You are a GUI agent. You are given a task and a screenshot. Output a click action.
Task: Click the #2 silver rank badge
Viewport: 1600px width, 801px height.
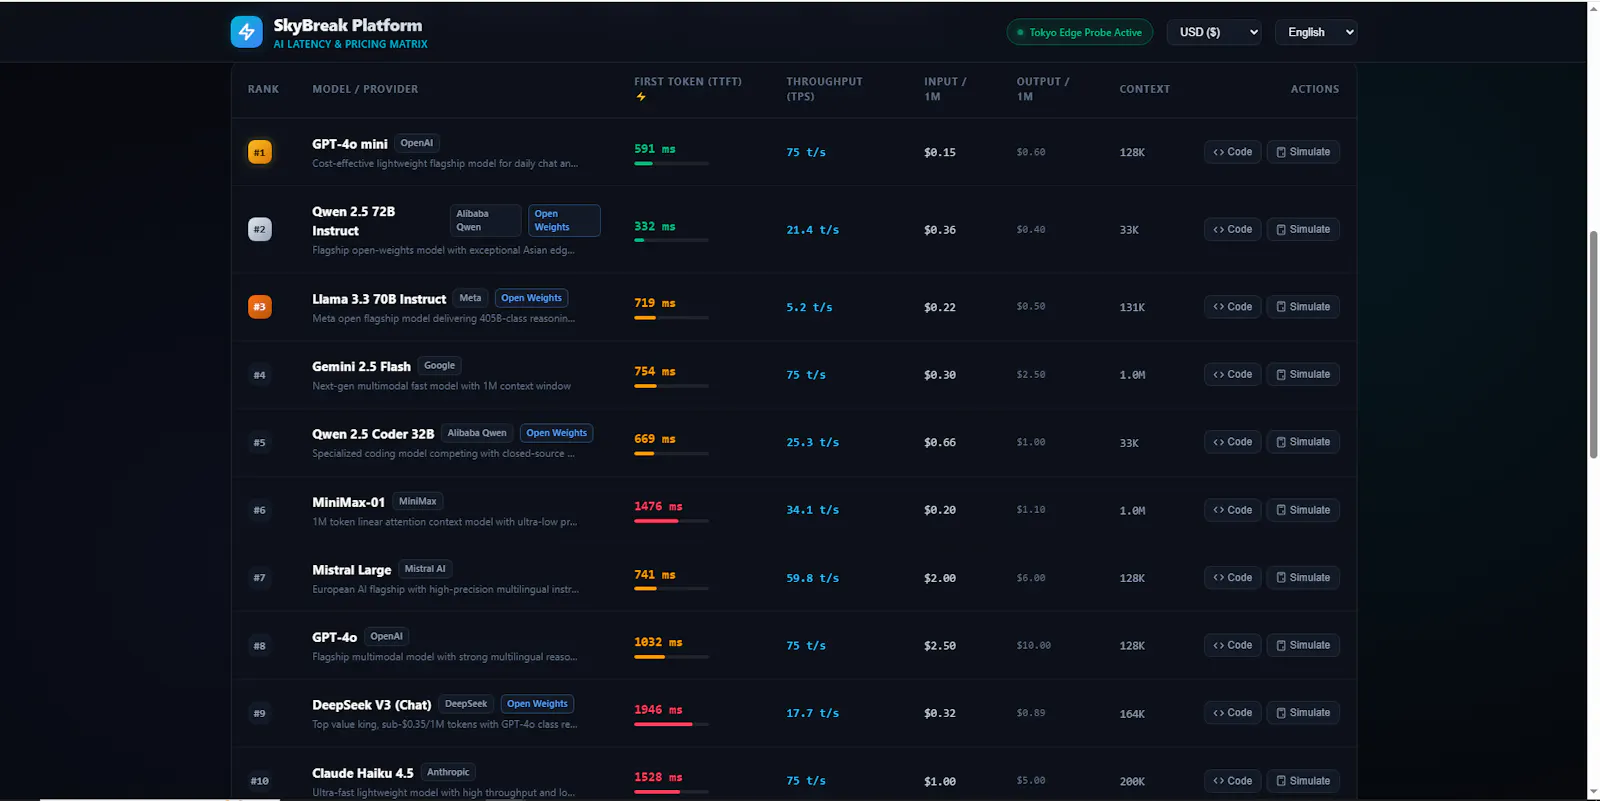pos(259,229)
